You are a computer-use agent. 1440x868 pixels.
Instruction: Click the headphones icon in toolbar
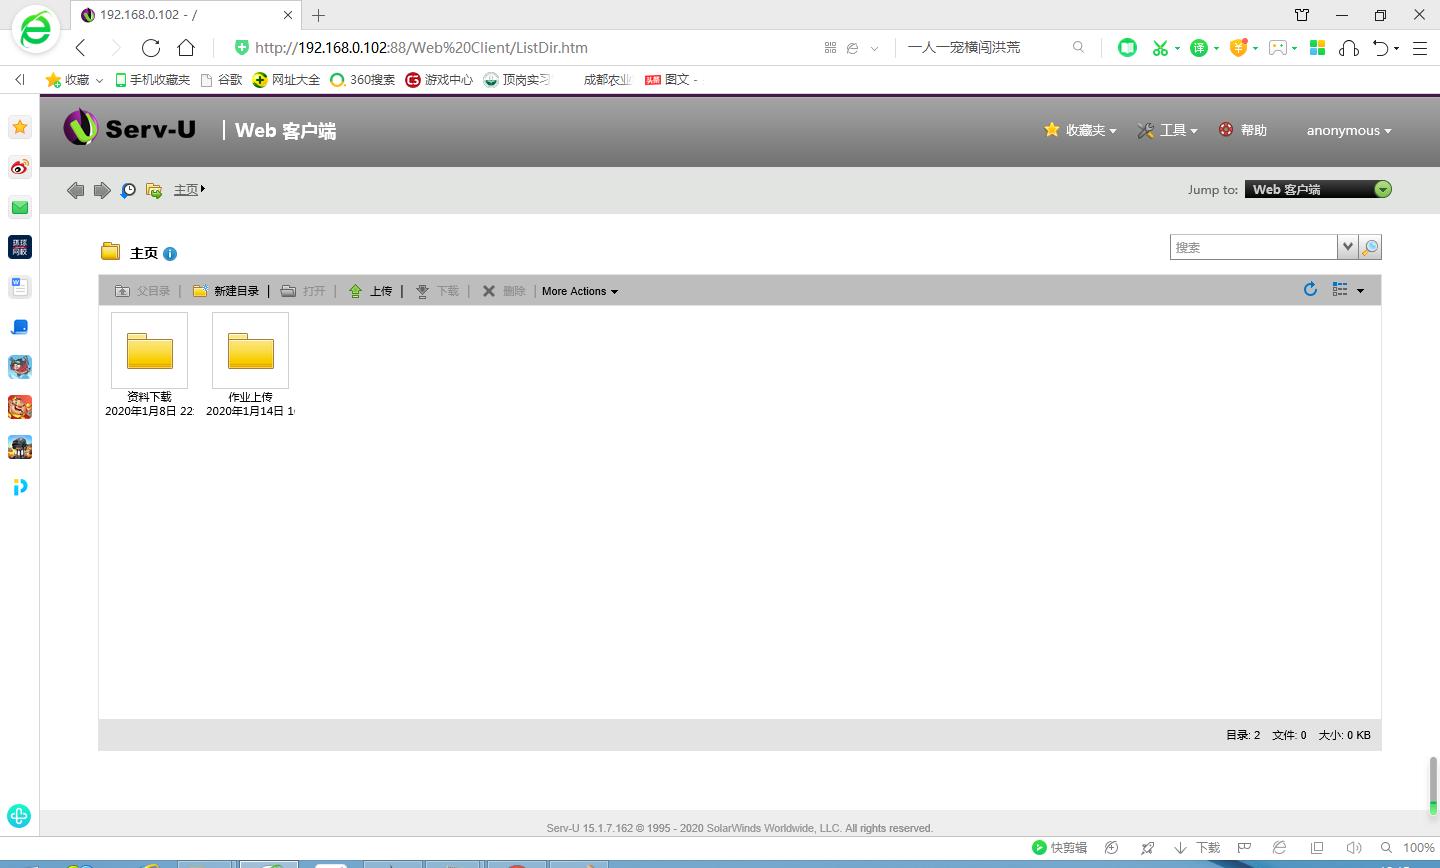tap(1348, 47)
